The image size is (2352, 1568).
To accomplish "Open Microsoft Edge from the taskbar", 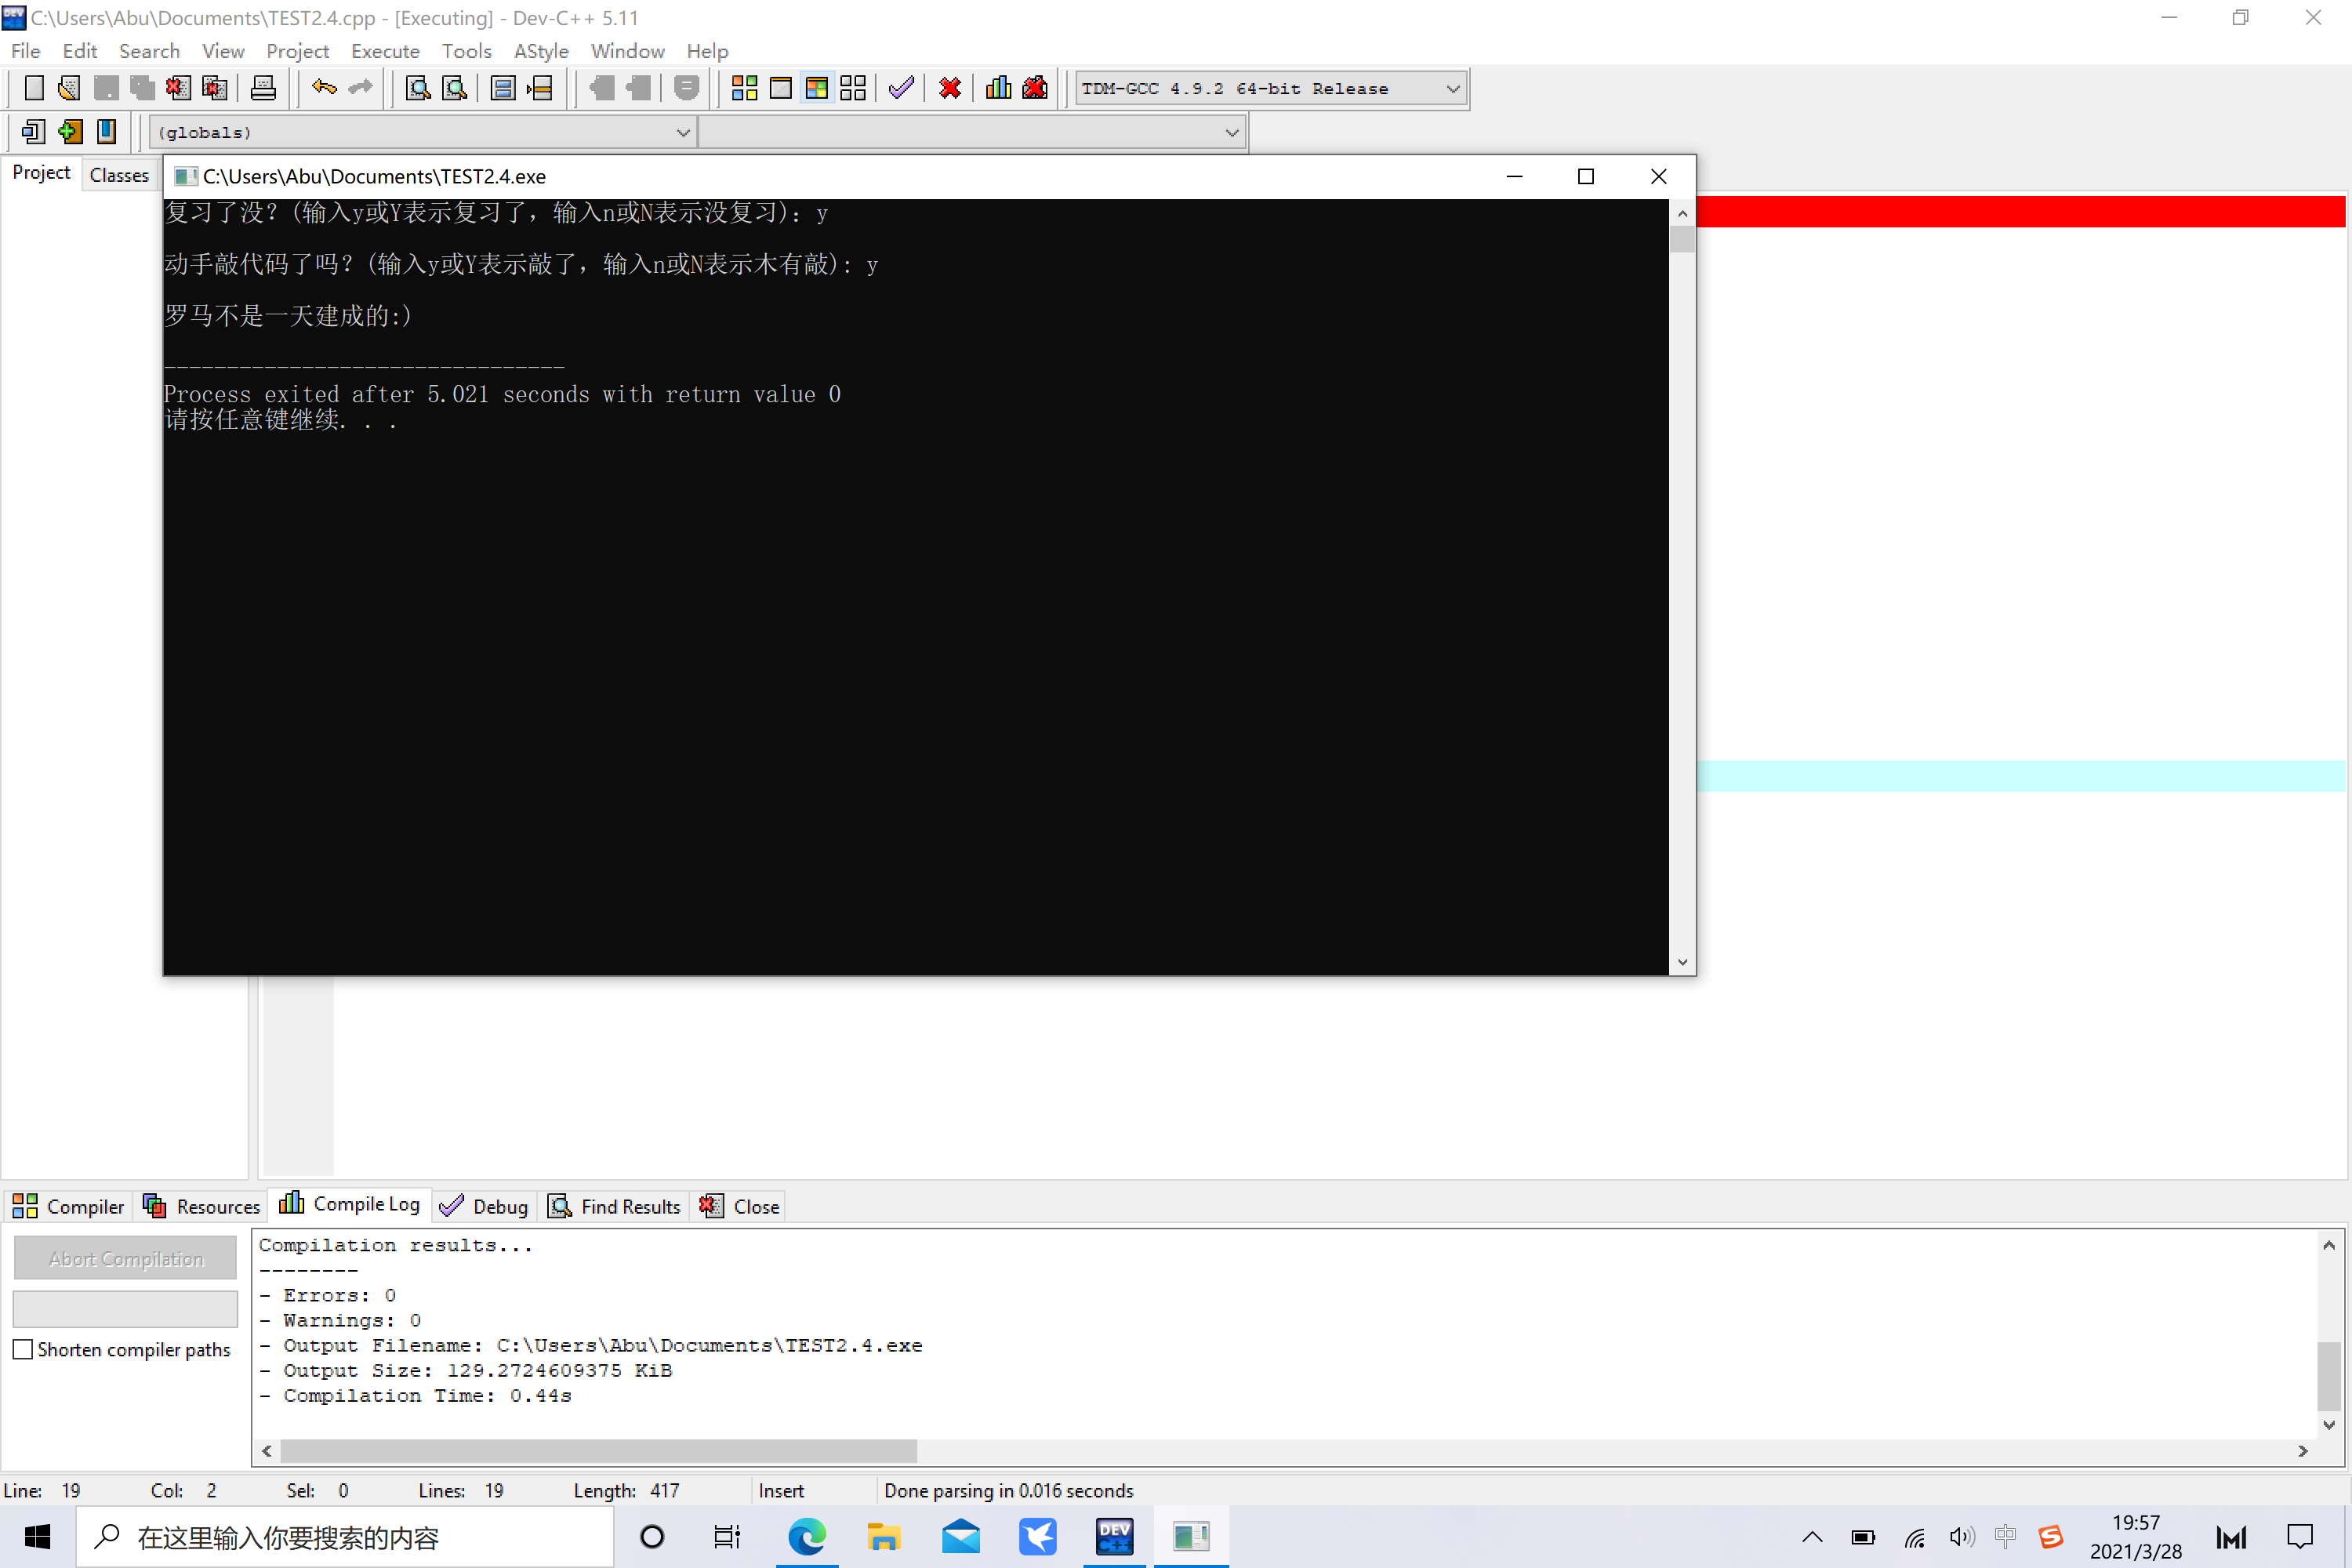I will point(807,1536).
